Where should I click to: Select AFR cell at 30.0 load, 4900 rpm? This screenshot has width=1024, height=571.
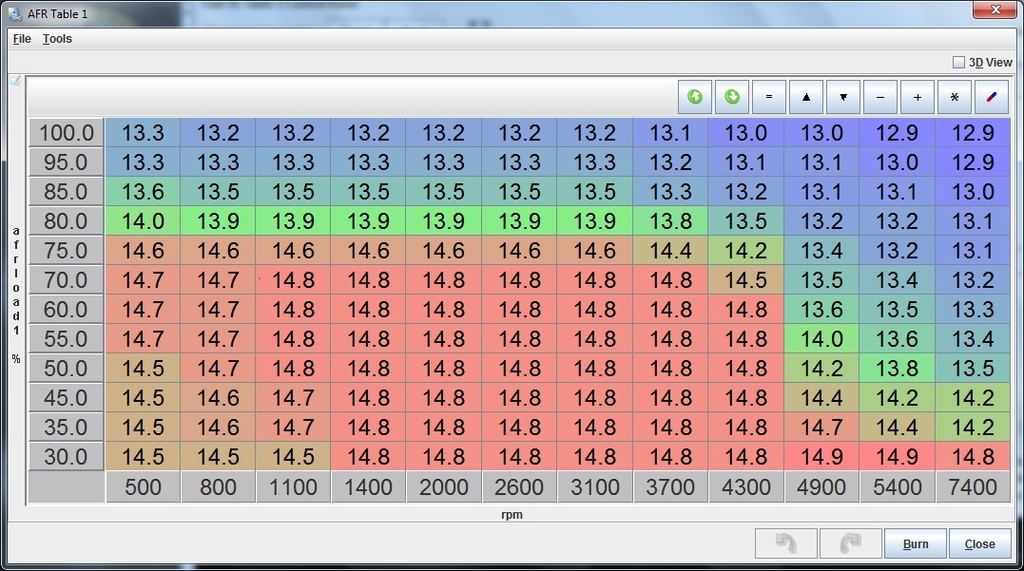pyautogui.click(x=821, y=457)
